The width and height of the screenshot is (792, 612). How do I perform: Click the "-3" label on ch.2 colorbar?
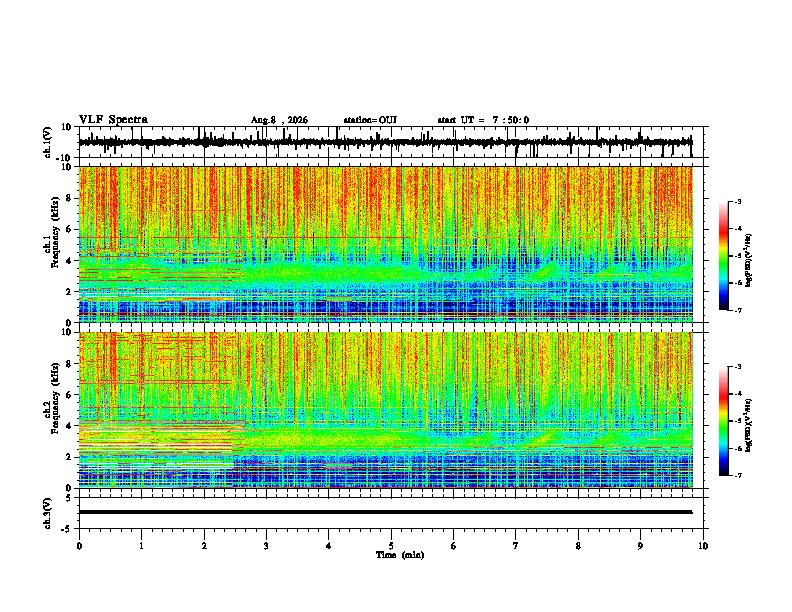pos(738,367)
